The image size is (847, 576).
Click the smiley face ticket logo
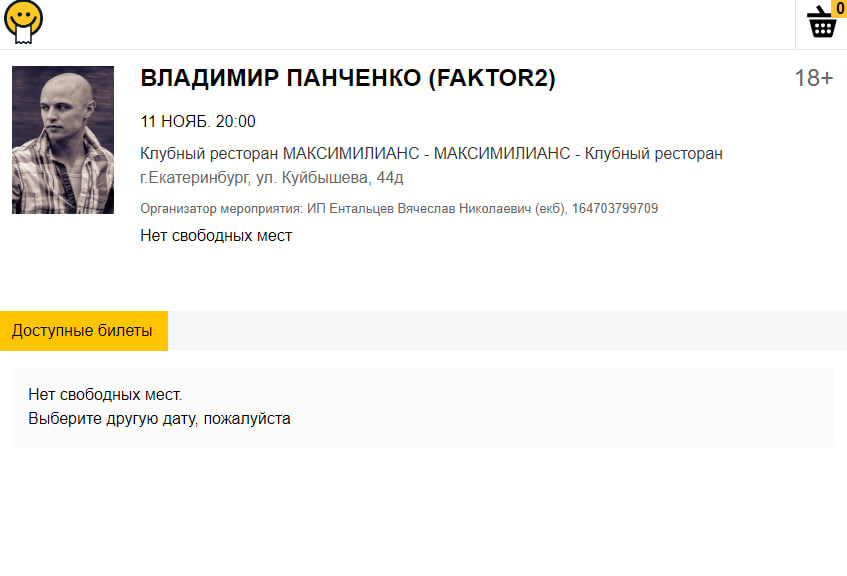click(23, 22)
